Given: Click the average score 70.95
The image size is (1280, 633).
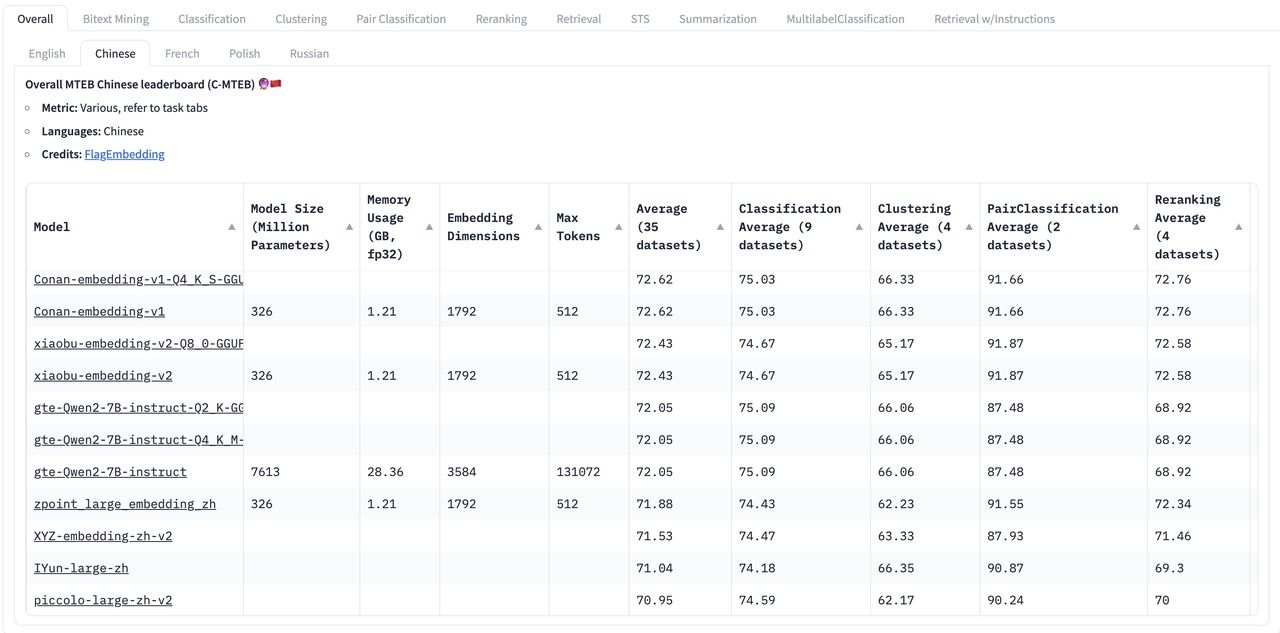Looking at the screenshot, I should 655,599.
